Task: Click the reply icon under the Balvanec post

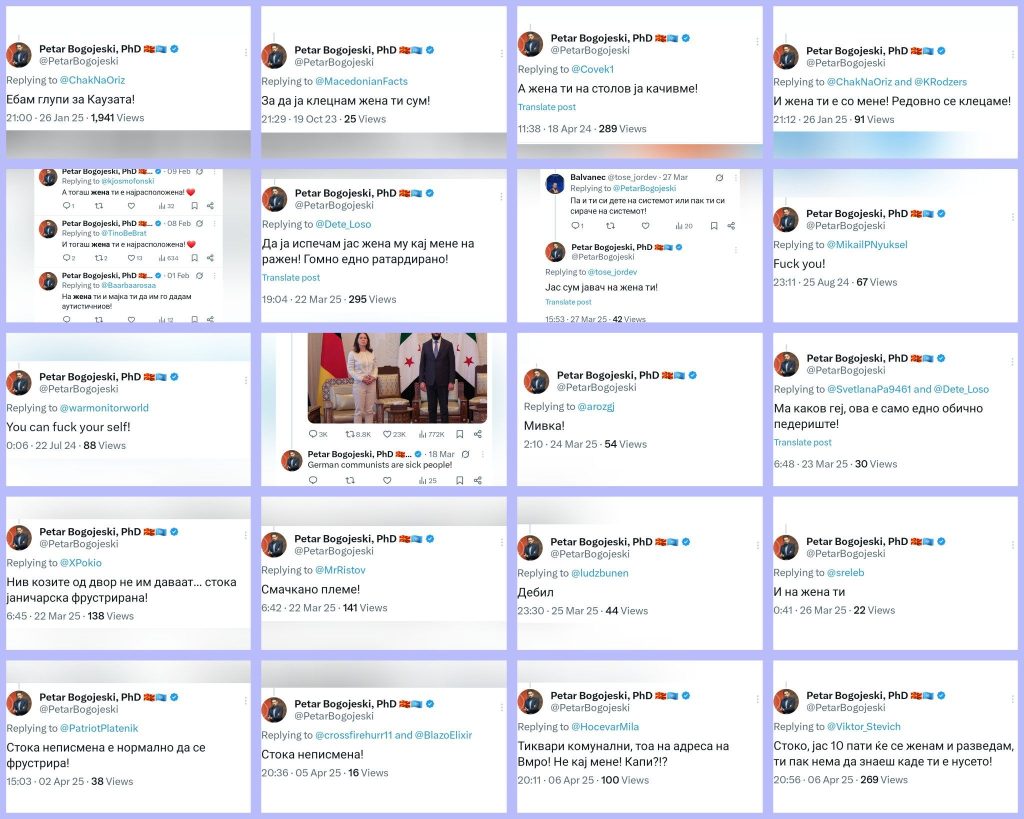Action: coord(577,226)
